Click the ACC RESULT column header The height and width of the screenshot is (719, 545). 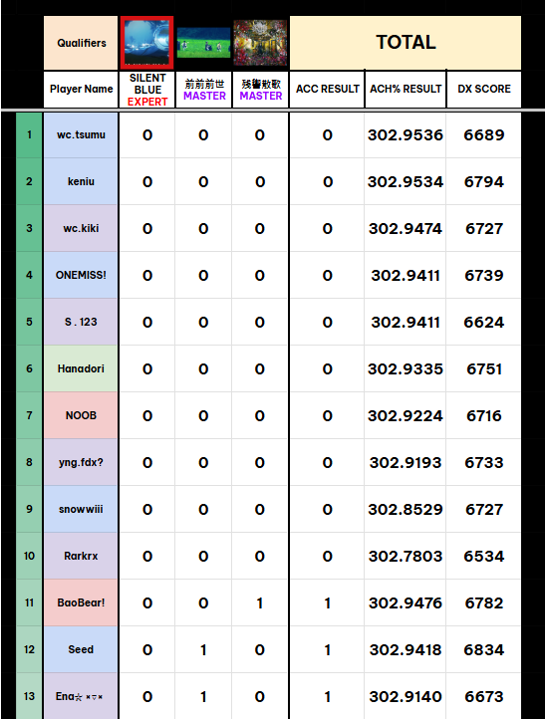327,89
